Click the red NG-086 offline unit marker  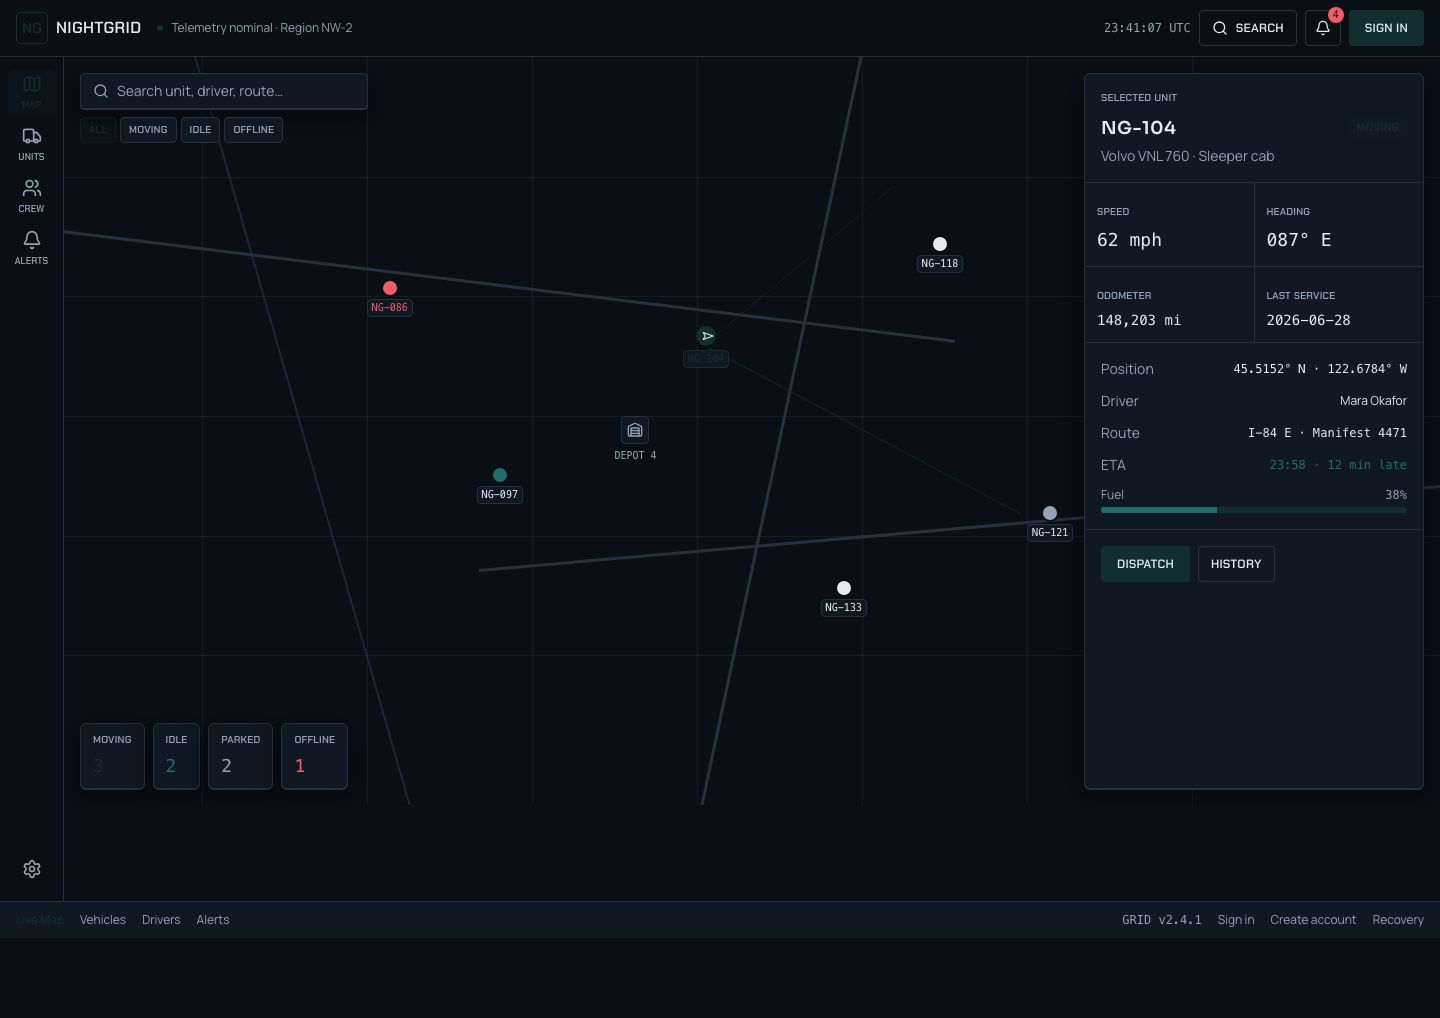coord(390,288)
